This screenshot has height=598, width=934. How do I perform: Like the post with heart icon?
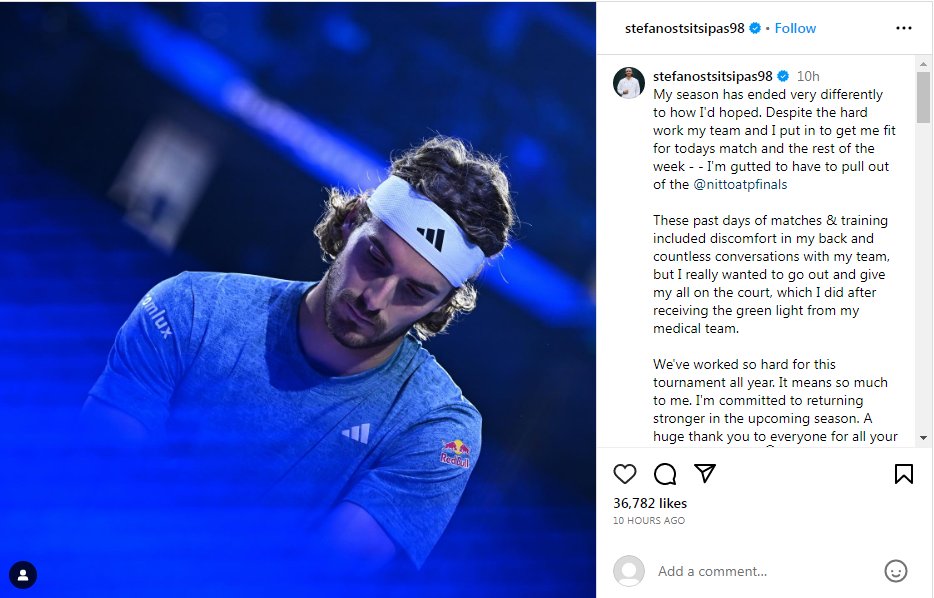pos(625,474)
